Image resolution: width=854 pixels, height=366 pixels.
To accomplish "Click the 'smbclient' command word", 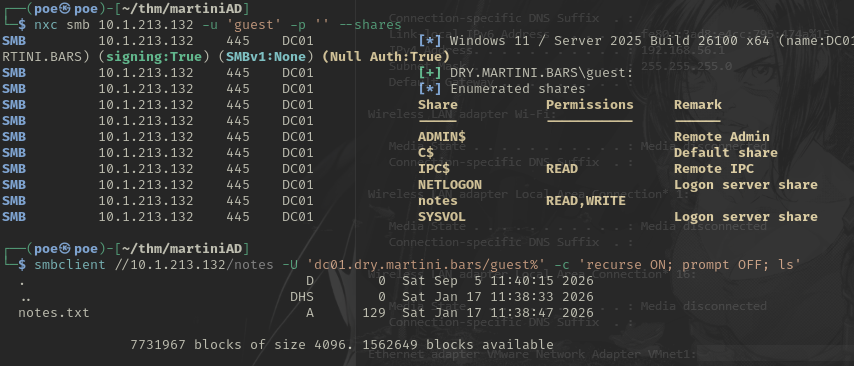I will pos(70,265).
